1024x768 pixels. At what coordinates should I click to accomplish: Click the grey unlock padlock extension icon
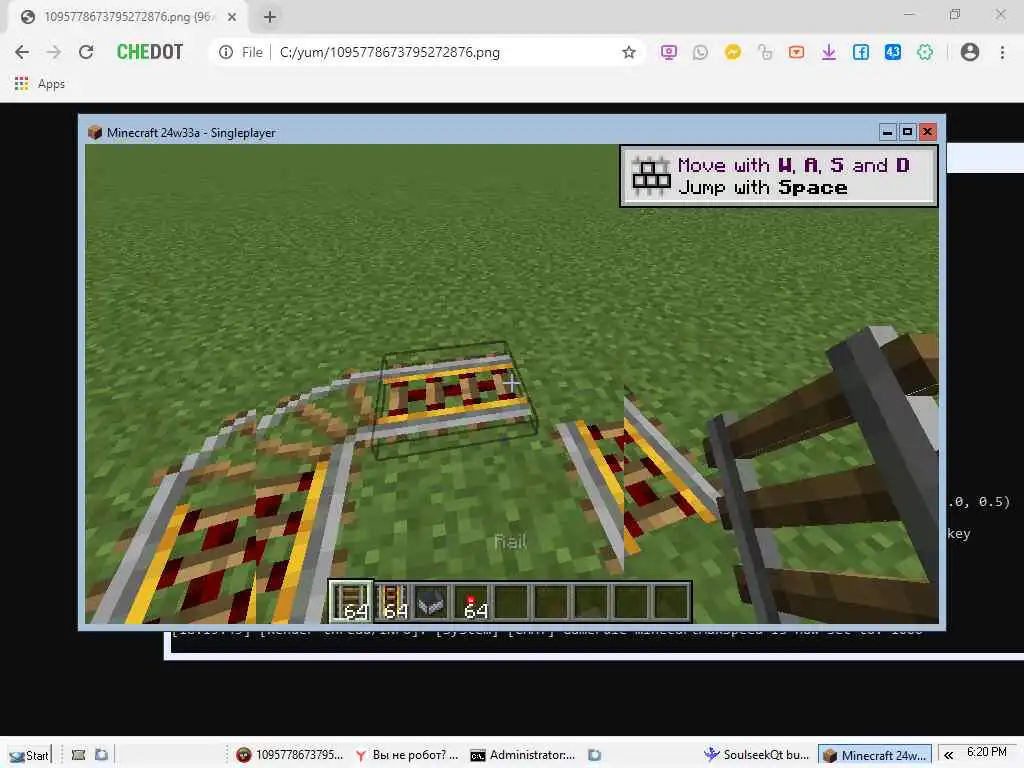[765, 52]
